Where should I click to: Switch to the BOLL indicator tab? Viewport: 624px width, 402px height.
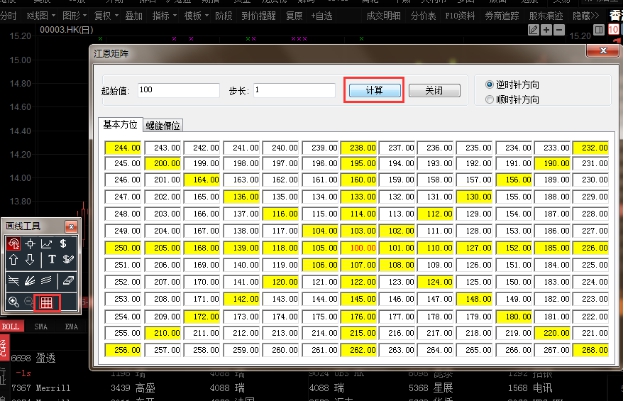pos(13,325)
